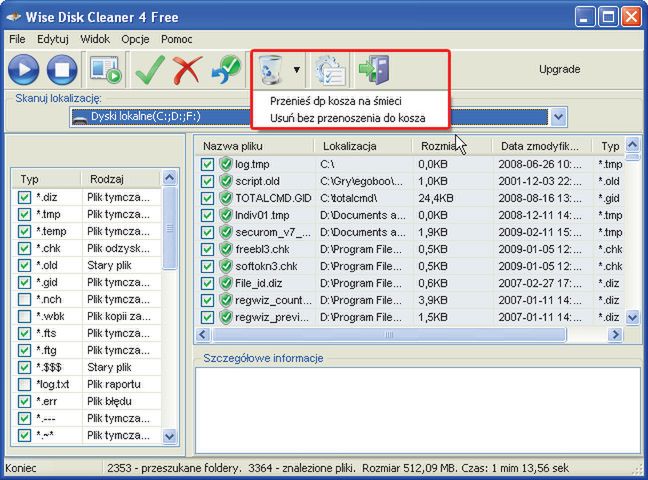The width and height of the screenshot is (648, 480).
Task: Uncheck the log.tmp file checkbox
Action: click(x=207, y=164)
